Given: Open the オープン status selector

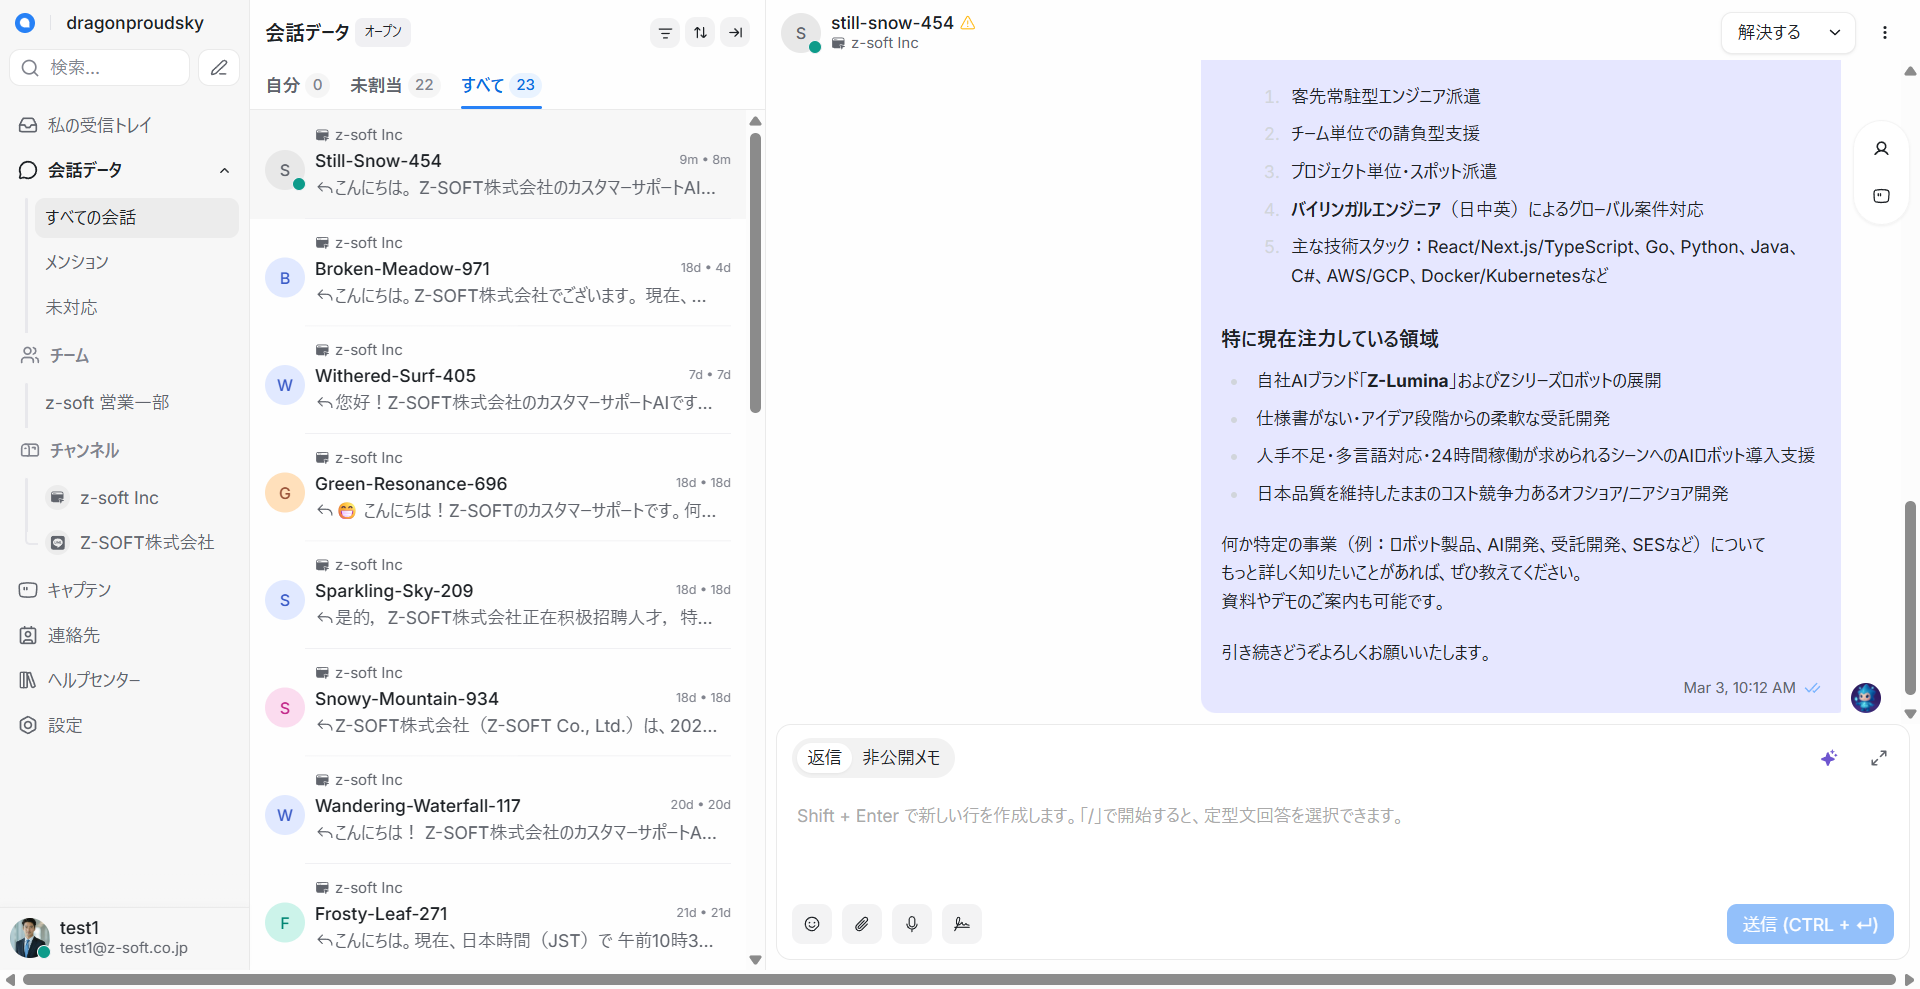Looking at the screenshot, I should (383, 32).
